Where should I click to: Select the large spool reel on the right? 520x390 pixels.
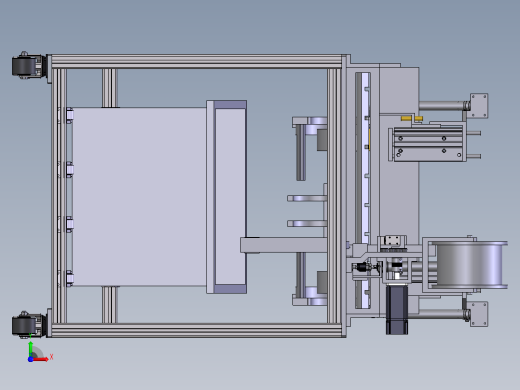(x=471, y=265)
